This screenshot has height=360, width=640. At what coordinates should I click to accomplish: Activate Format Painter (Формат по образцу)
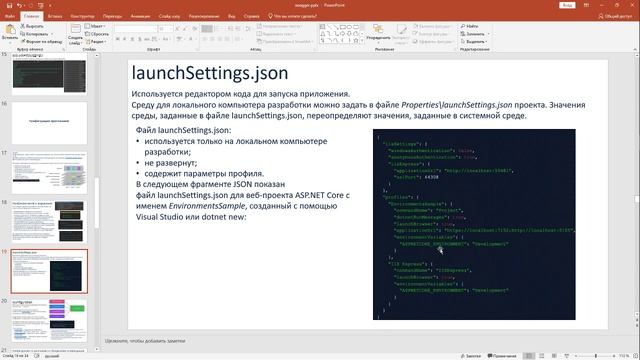coord(41,42)
